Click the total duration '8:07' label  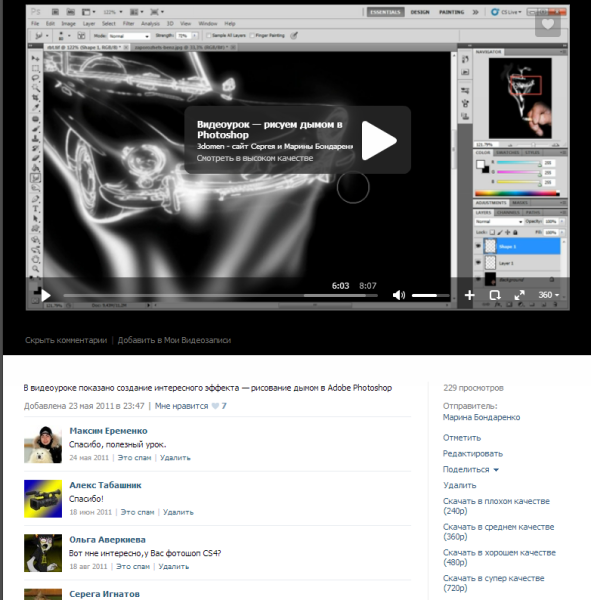[367, 286]
